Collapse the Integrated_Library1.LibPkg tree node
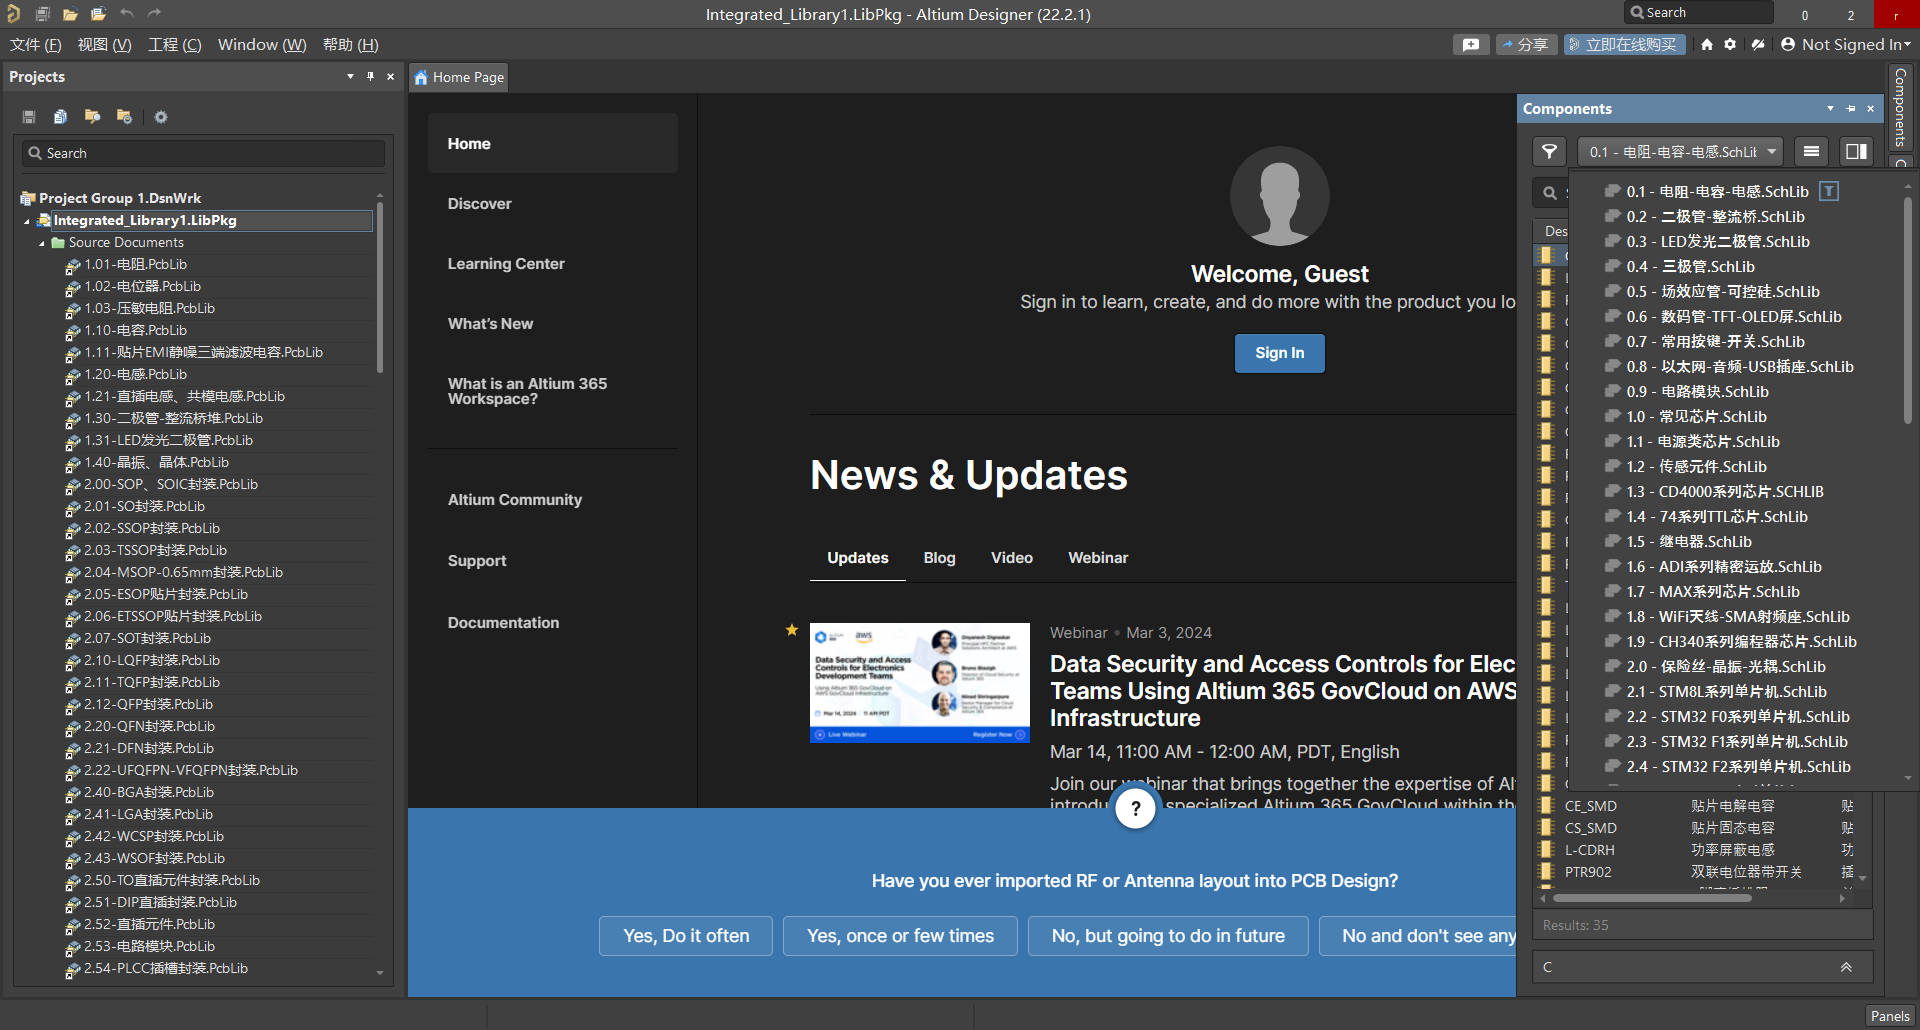The height and width of the screenshot is (1030, 1920). [x=27, y=221]
